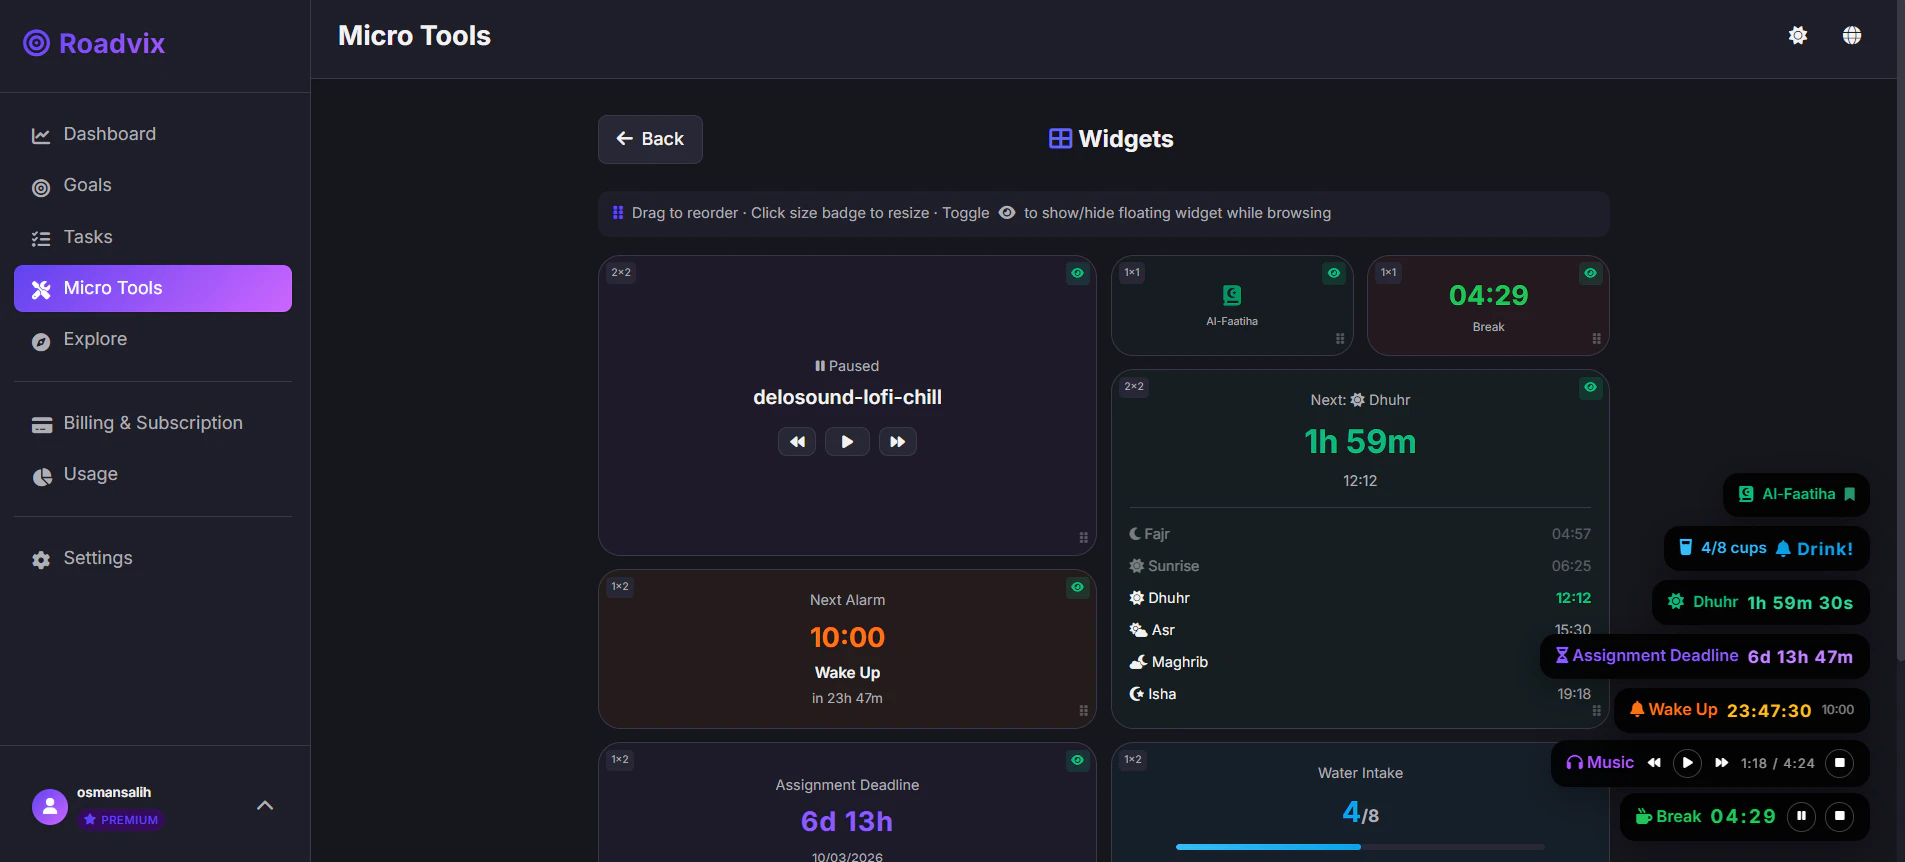This screenshot has width=1905, height=862.
Task: Toggle eye on Next Alarm widget
Action: 1077,587
